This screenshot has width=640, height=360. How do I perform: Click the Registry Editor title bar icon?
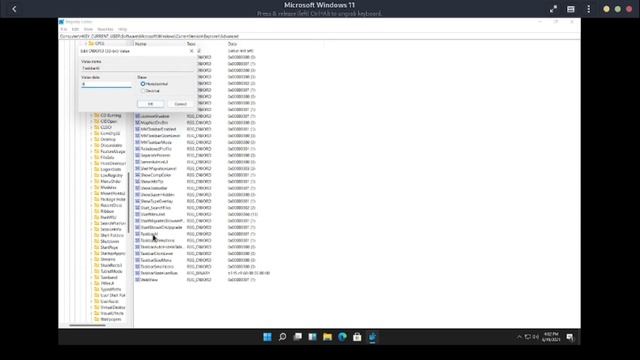coord(62,22)
